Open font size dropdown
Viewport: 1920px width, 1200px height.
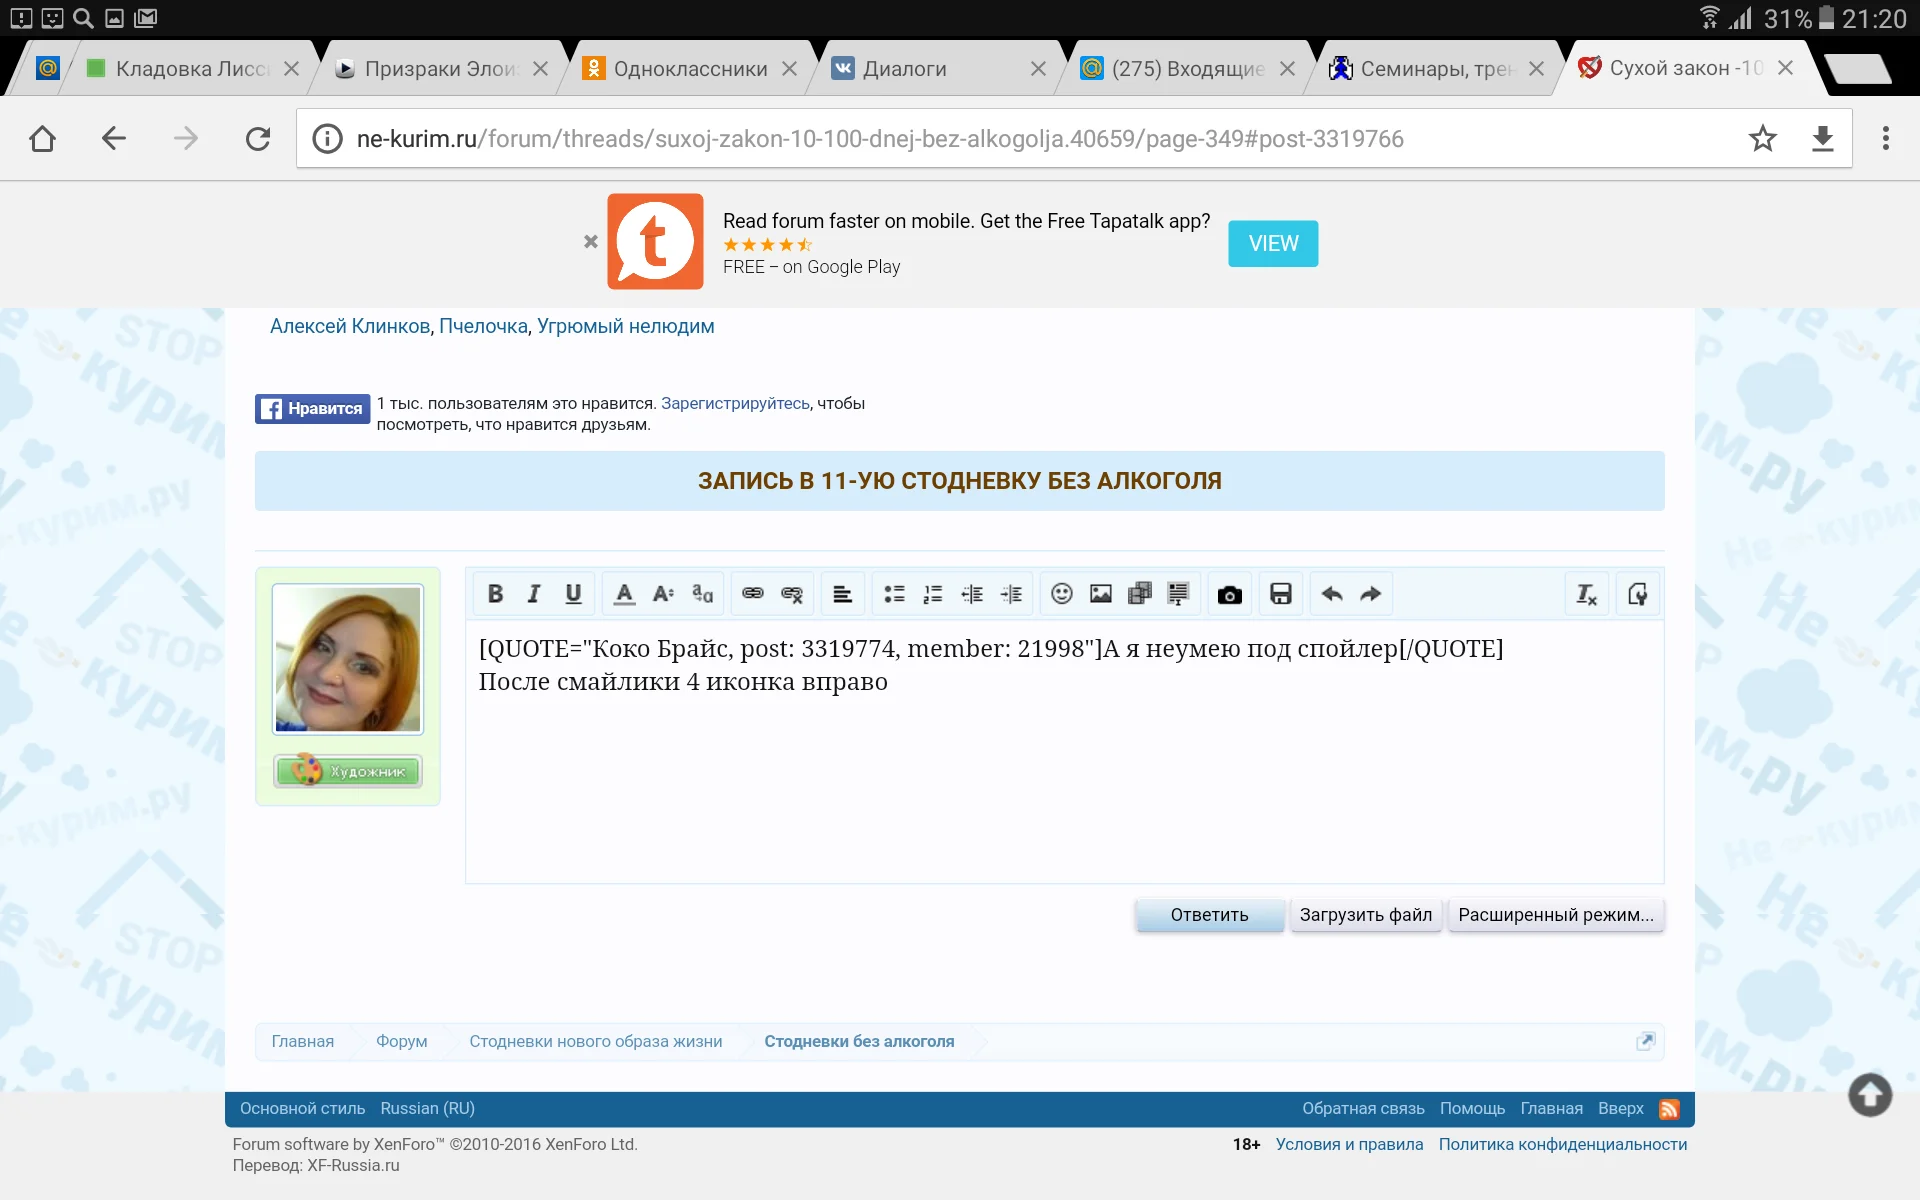click(x=663, y=594)
